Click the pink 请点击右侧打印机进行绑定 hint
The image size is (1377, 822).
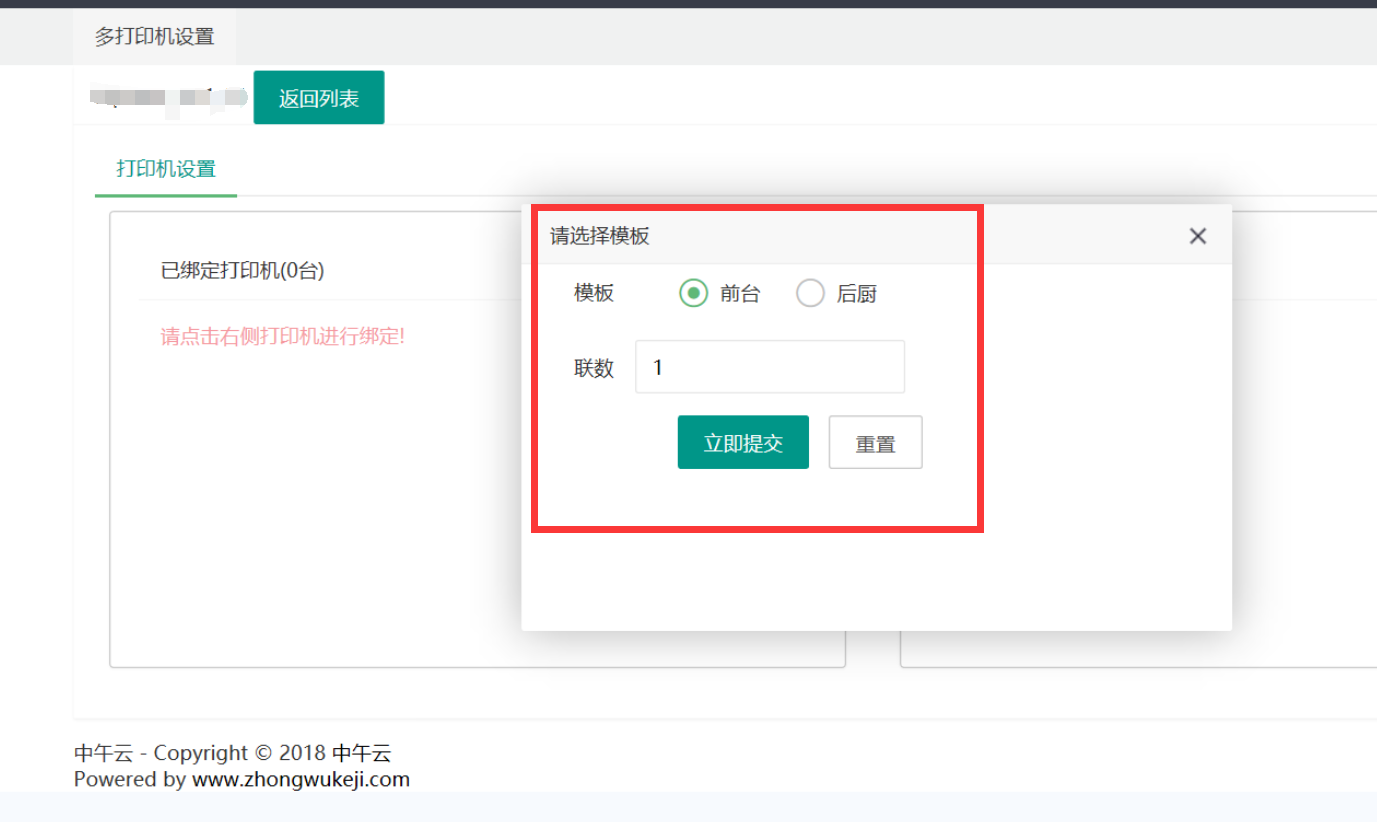(x=282, y=336)
